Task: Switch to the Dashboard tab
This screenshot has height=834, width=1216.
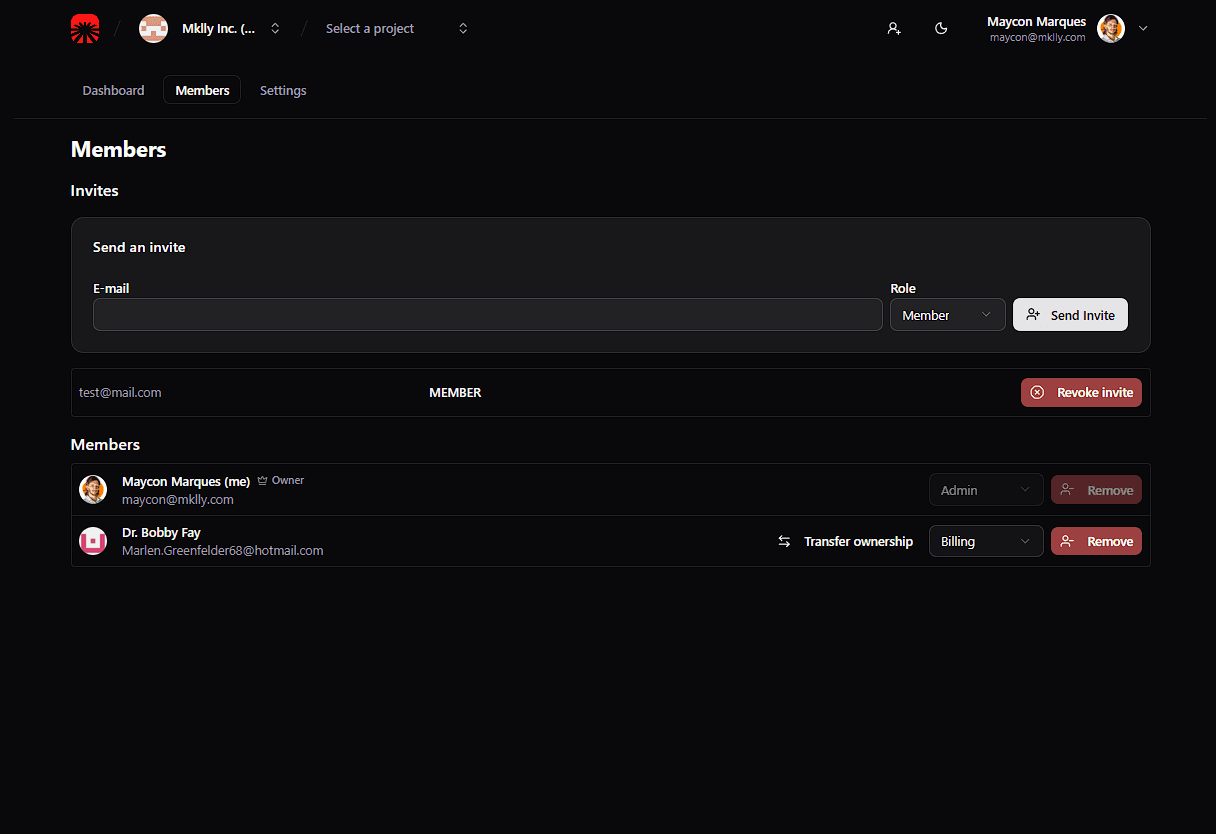Action: tap(113, 90)
